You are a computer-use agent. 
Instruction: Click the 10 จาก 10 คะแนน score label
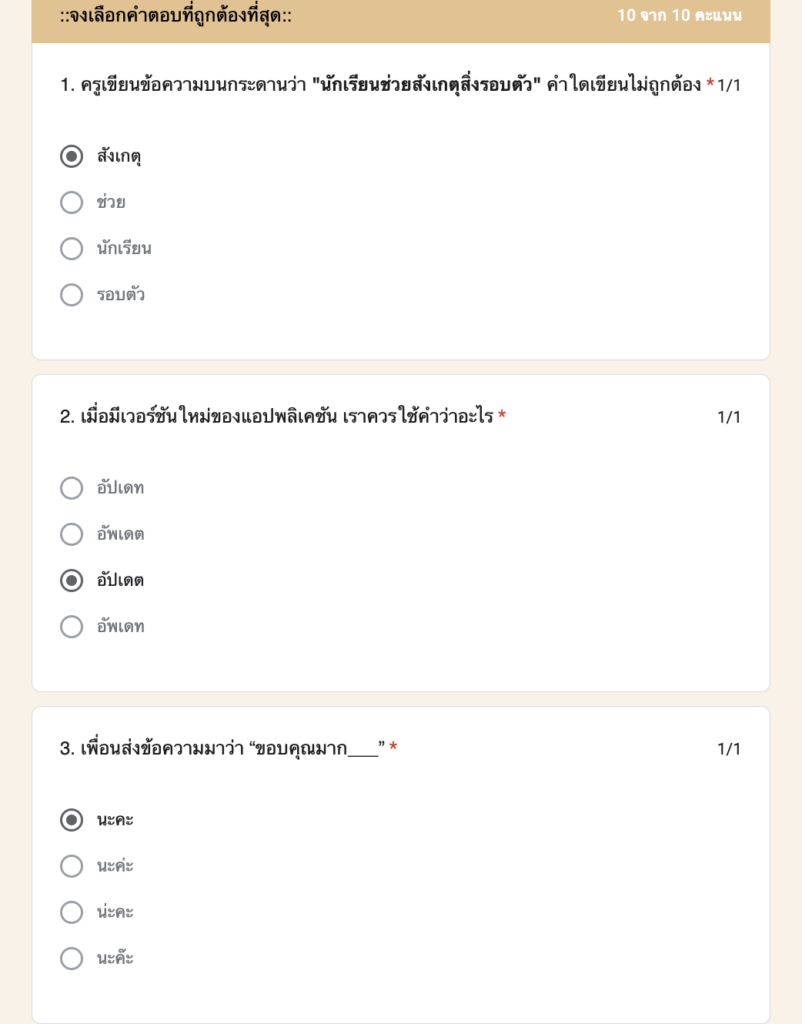679,15
